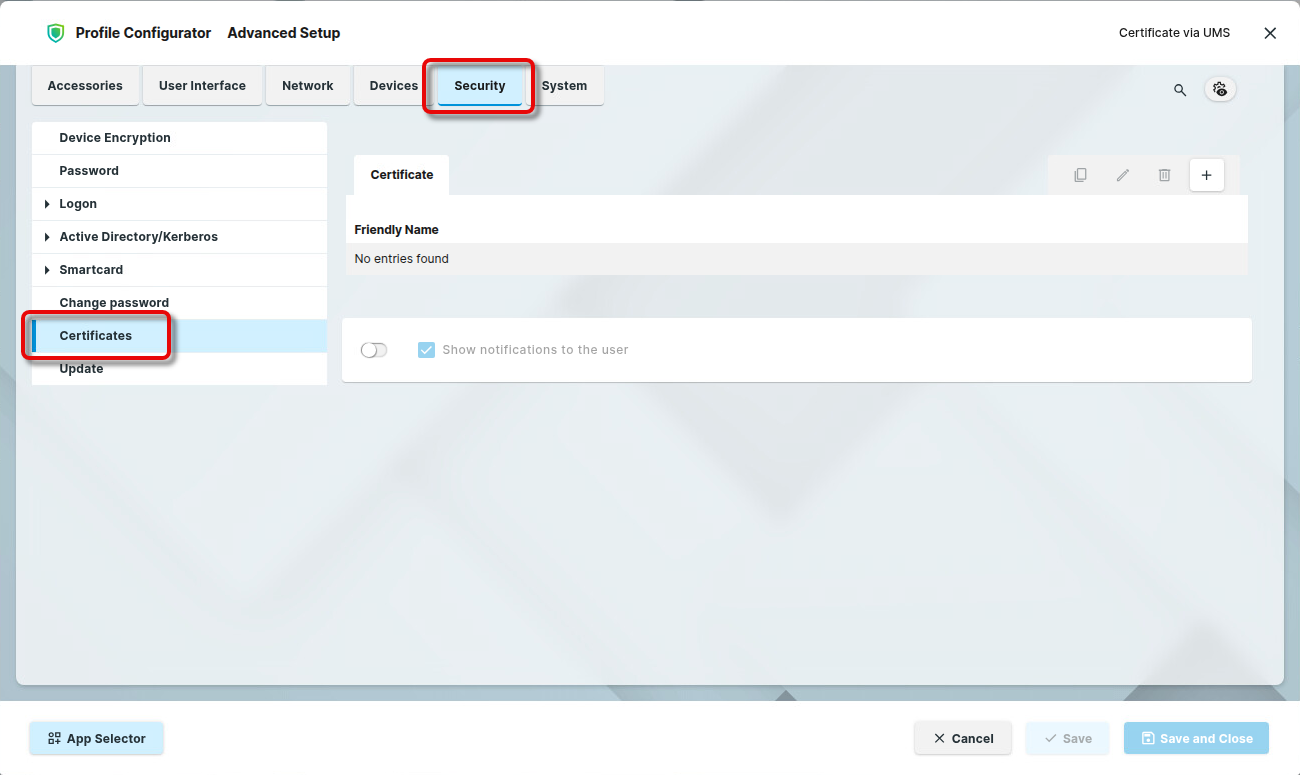Open the App Selector

[96, 739]
